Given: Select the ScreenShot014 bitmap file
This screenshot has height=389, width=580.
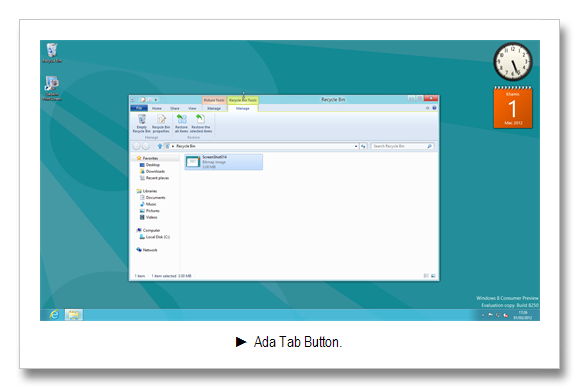Looking at the screenshot, I should [224, 162].
